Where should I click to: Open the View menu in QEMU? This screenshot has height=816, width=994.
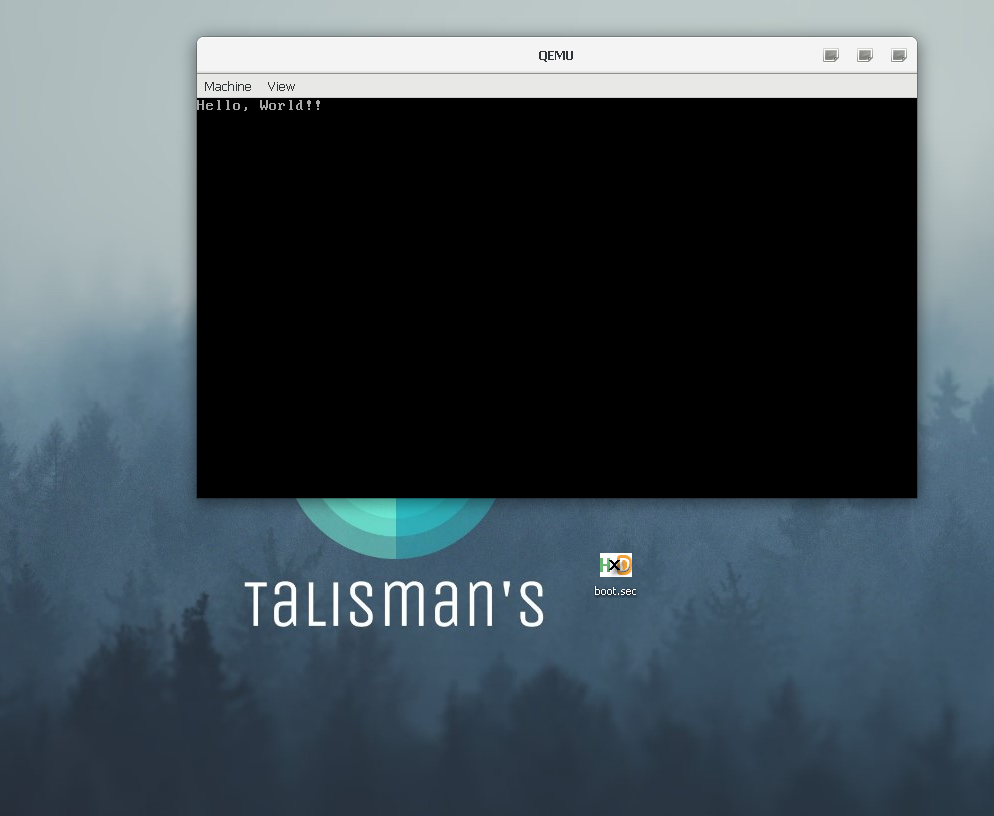281,86
